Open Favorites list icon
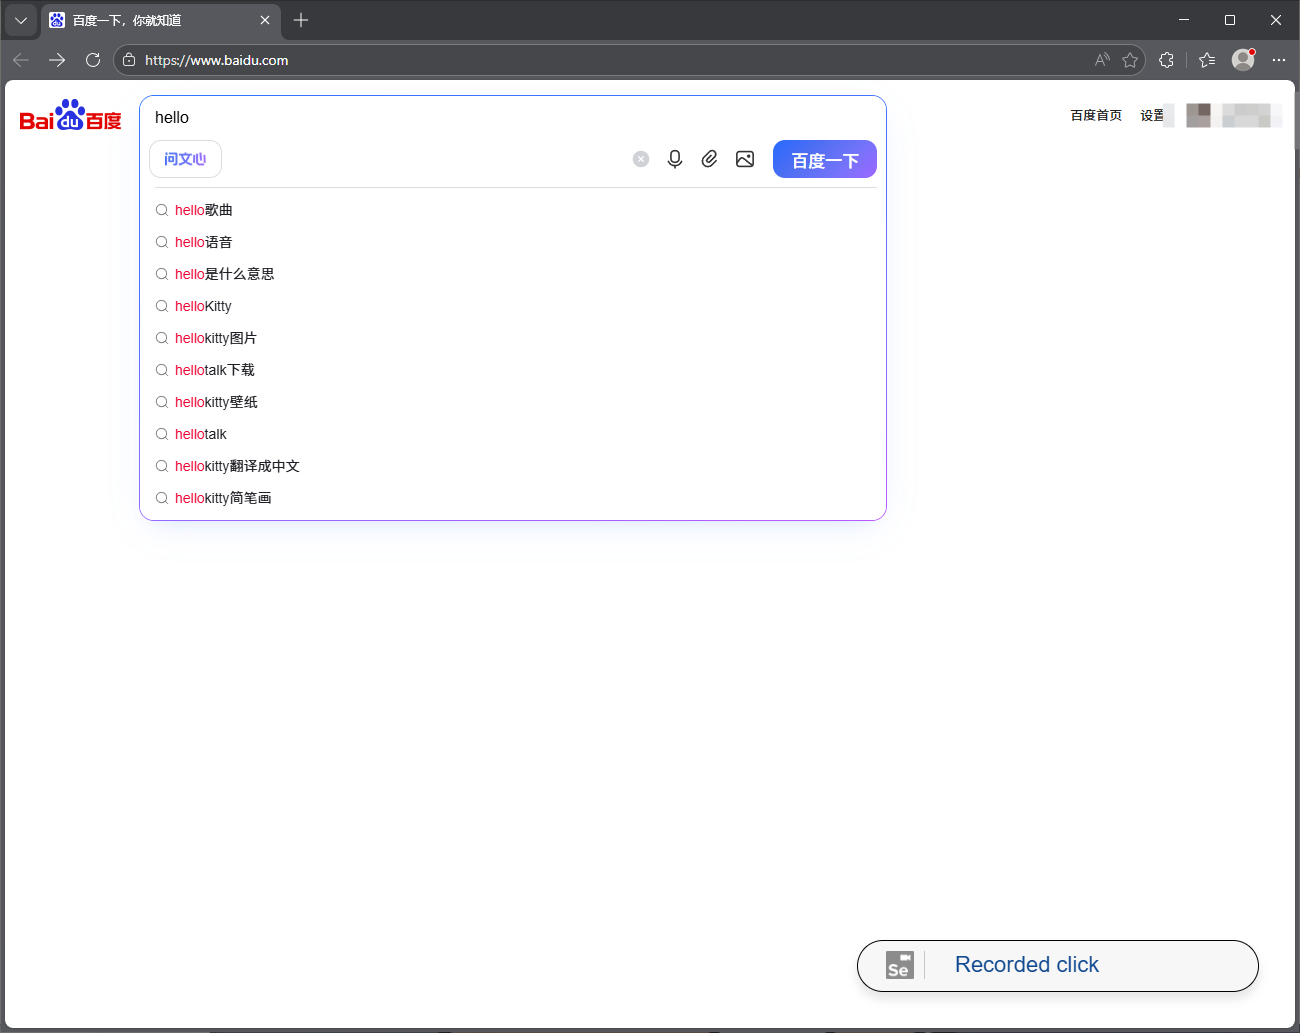This screenshot has height=1033, width=1300. click(1207, 60)
